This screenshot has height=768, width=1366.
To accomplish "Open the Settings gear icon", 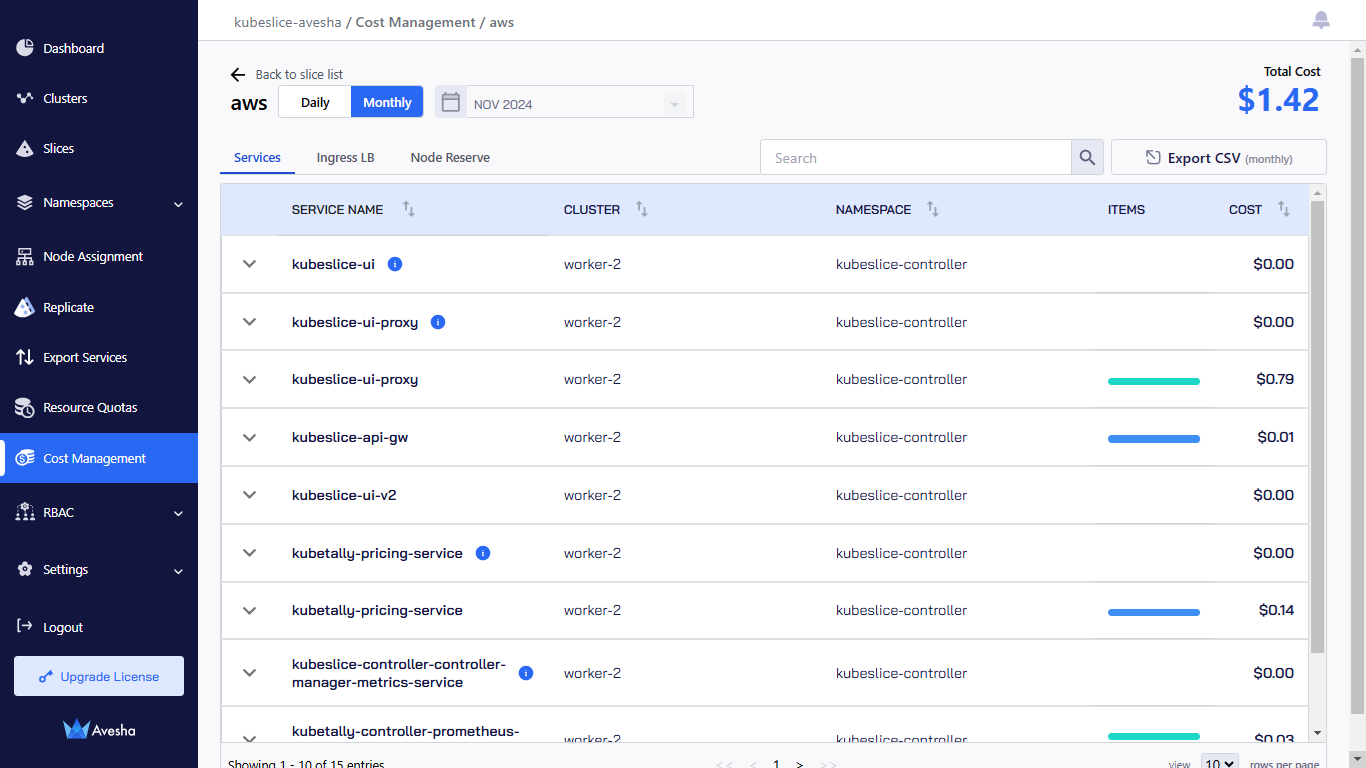I will click(x=25, y=569).
